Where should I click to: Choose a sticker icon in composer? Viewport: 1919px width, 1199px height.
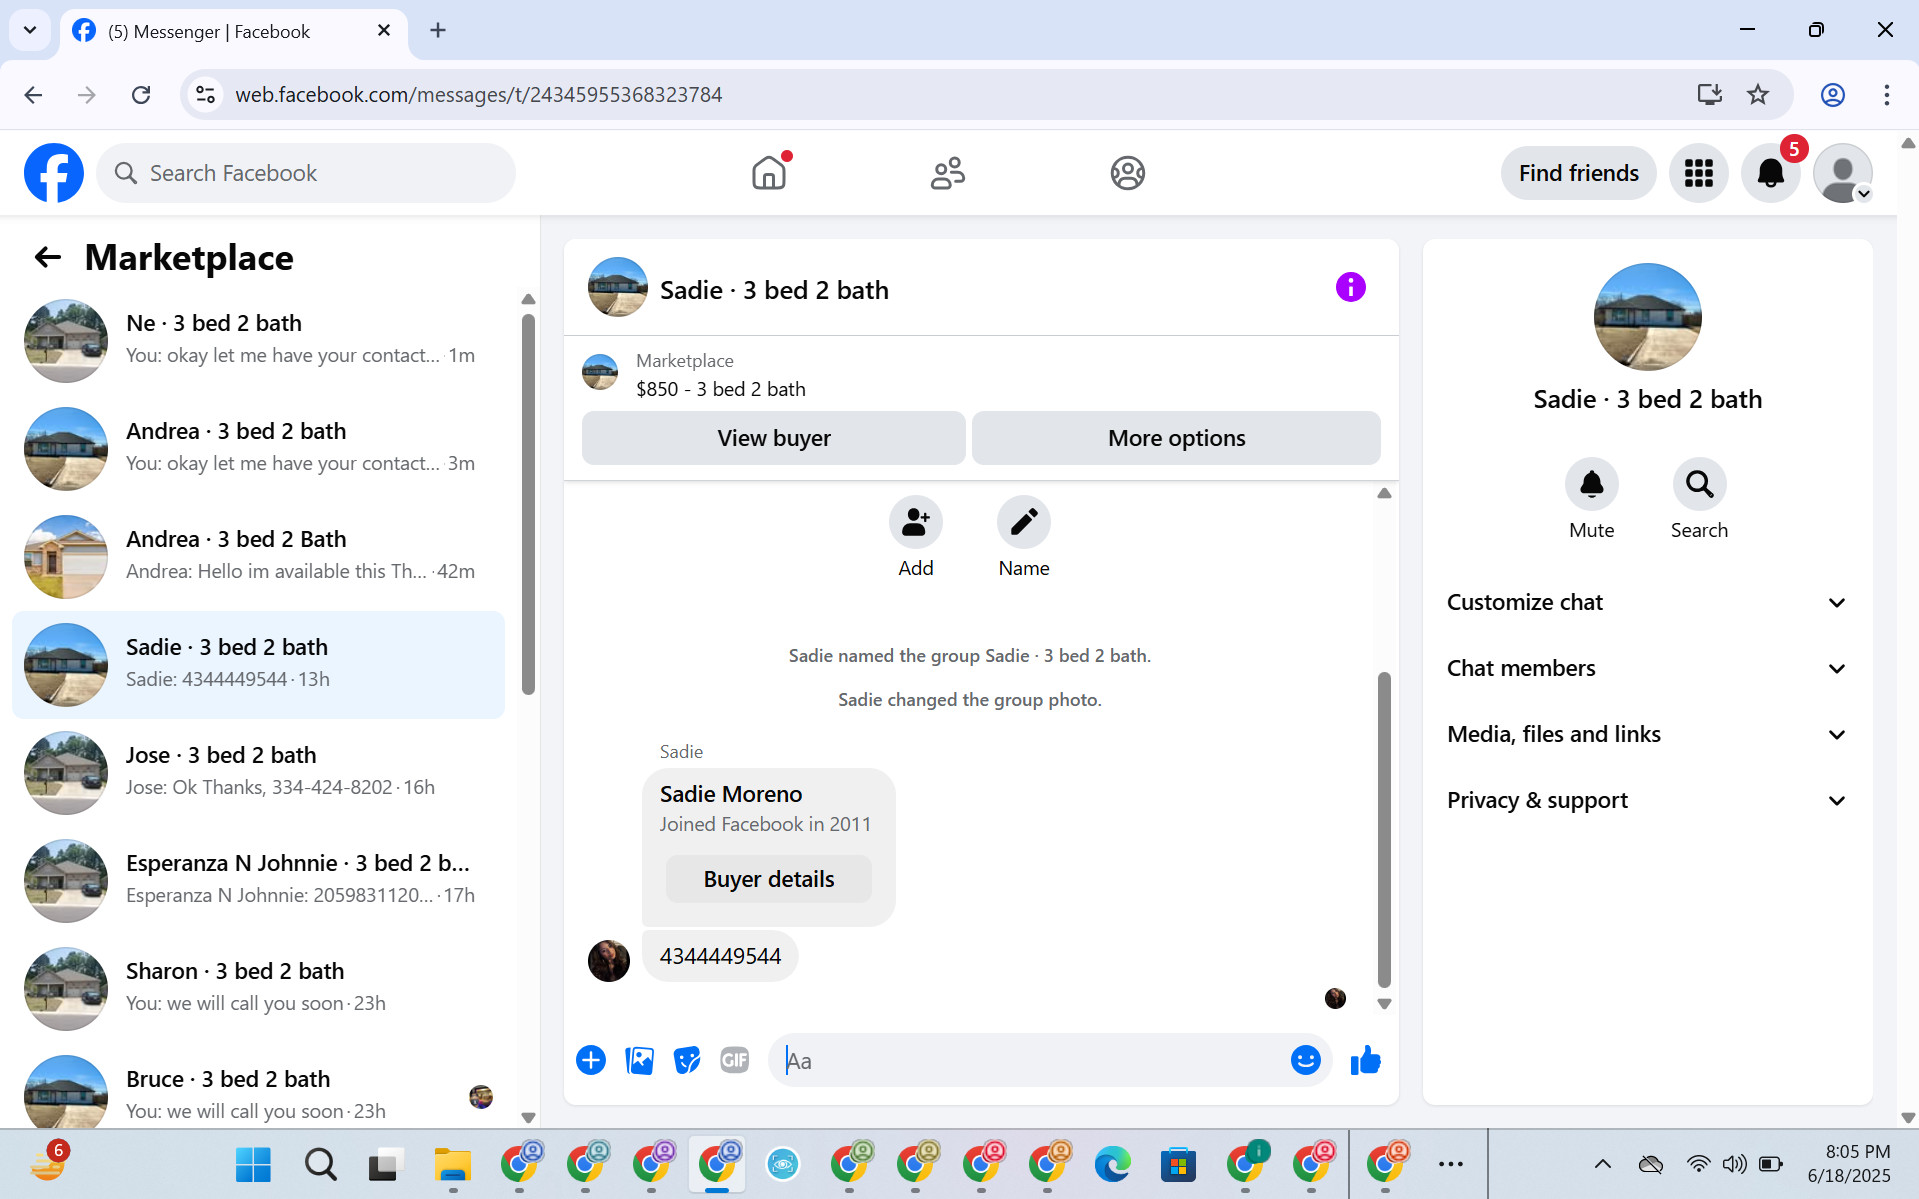point(687,1060)
